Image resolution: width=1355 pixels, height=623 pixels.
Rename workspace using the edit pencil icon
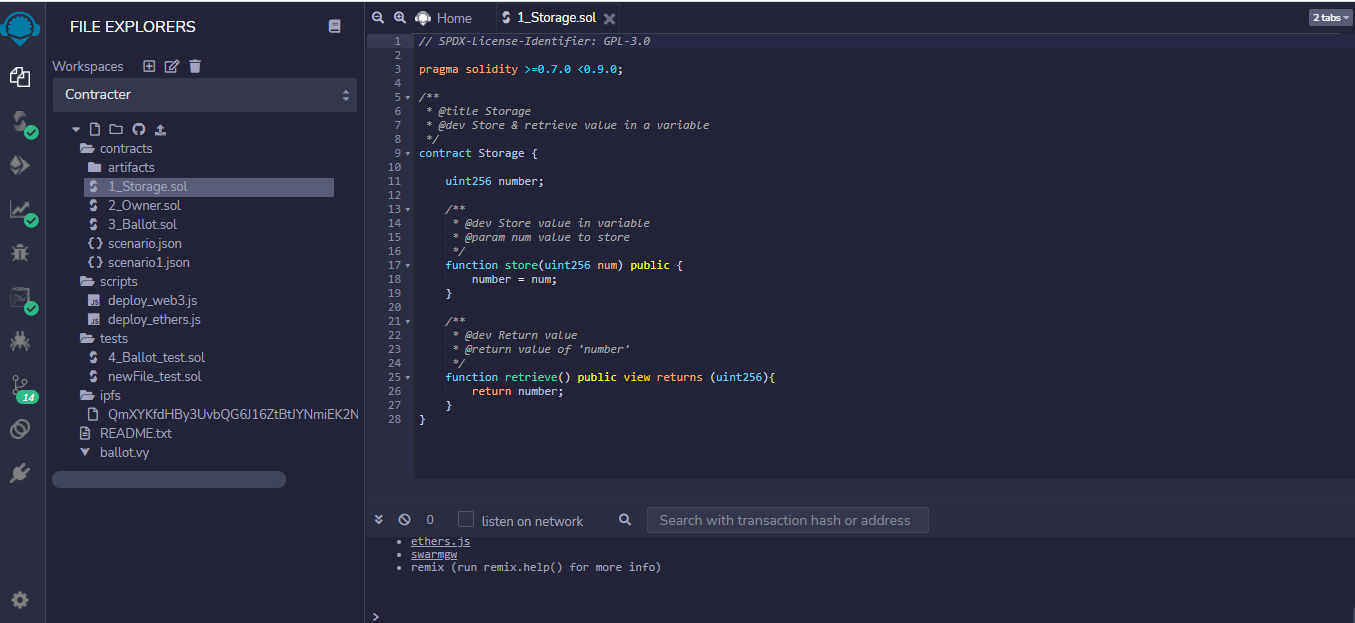(172, 66)
